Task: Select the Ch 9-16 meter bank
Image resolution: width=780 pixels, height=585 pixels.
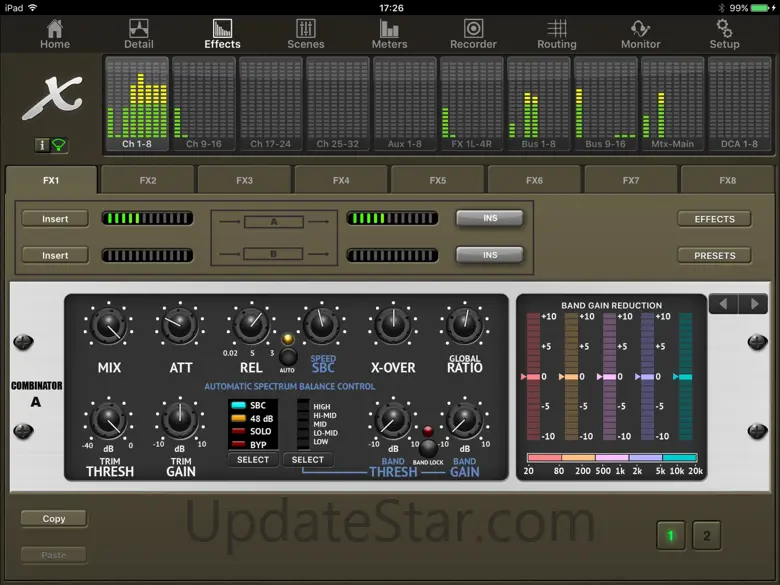Action: coord(204,103)
